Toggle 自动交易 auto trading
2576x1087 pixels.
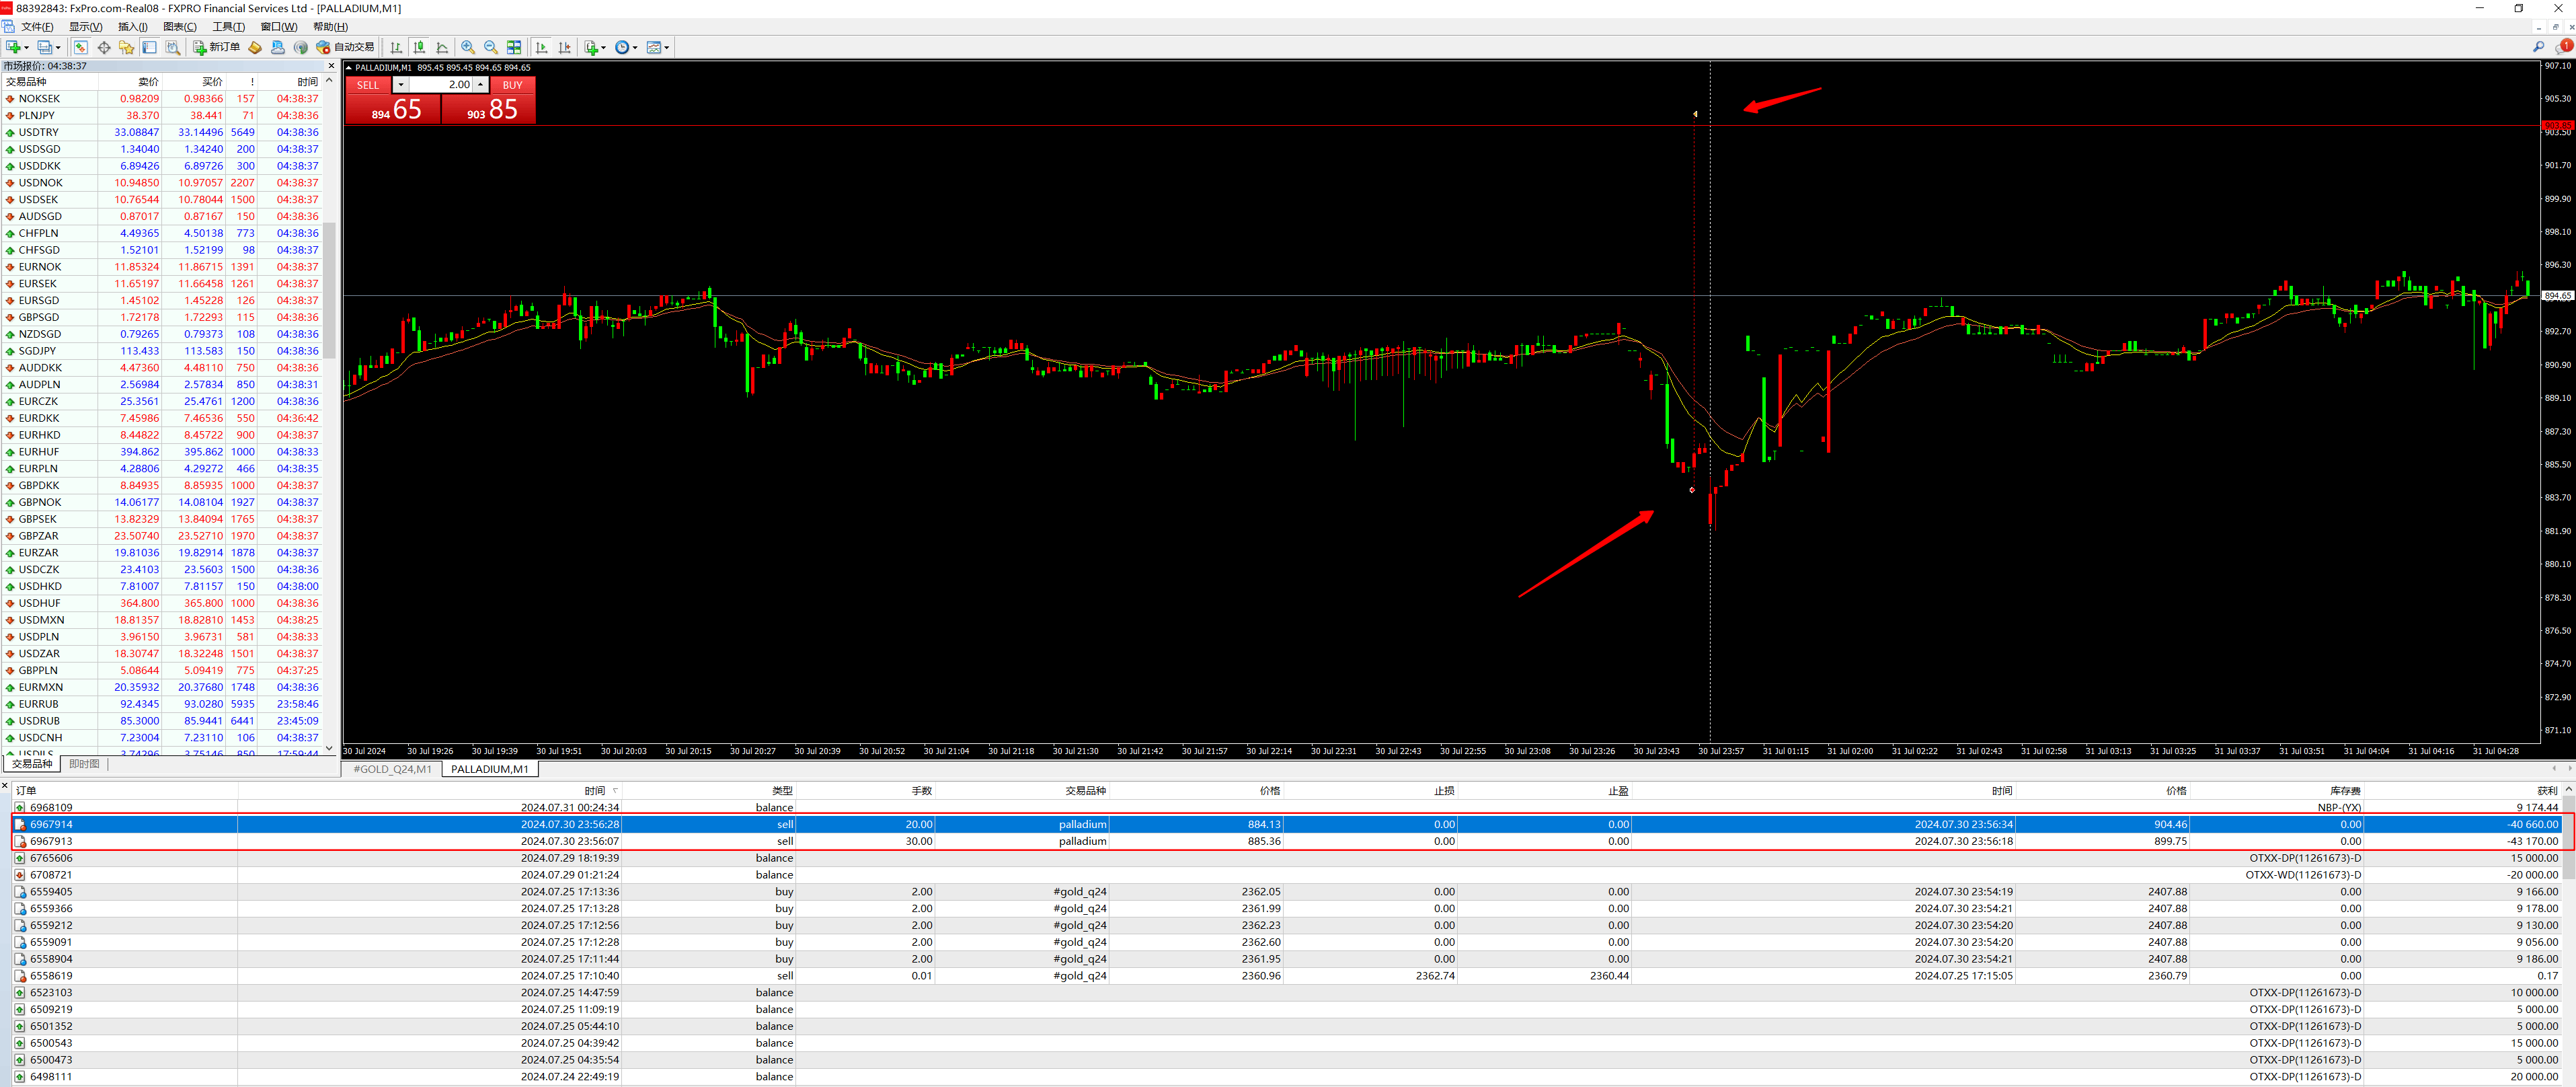[344, 47]
